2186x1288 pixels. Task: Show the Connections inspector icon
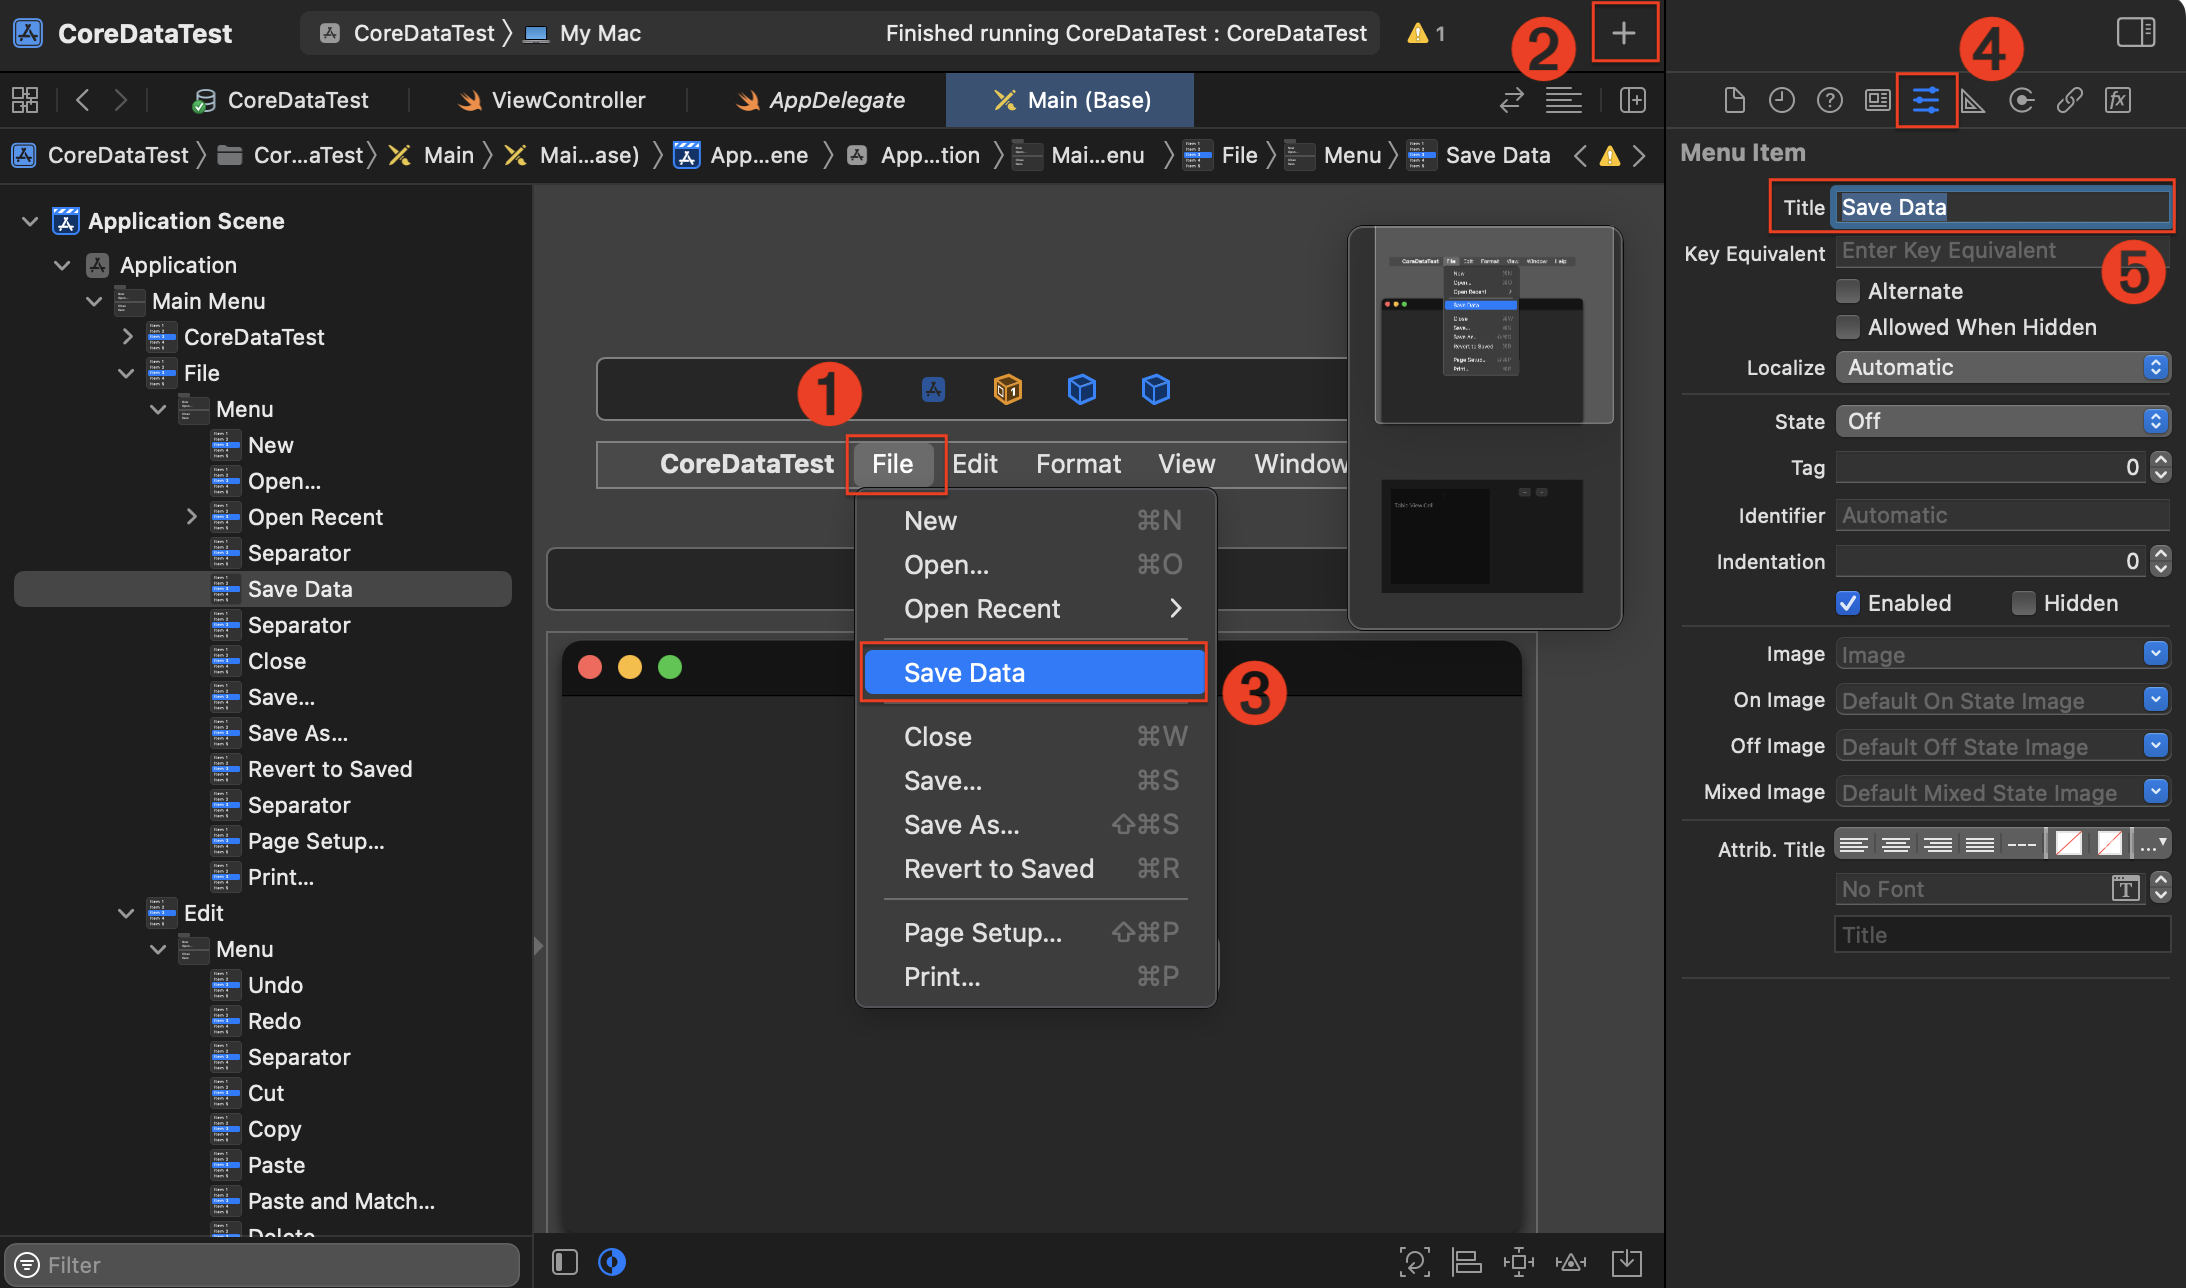point(2021,100)
